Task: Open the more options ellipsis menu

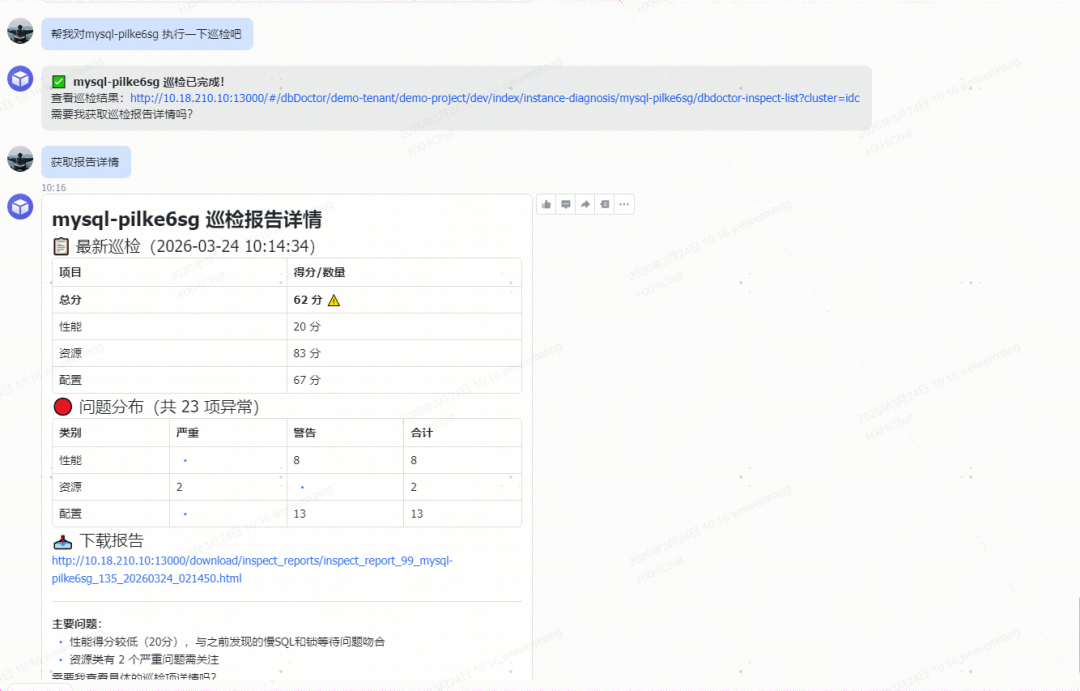Action: coord(624,204)
